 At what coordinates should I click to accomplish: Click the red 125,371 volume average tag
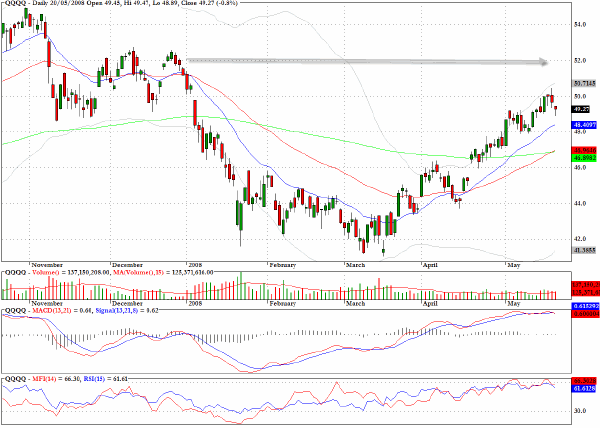point(586,292)
